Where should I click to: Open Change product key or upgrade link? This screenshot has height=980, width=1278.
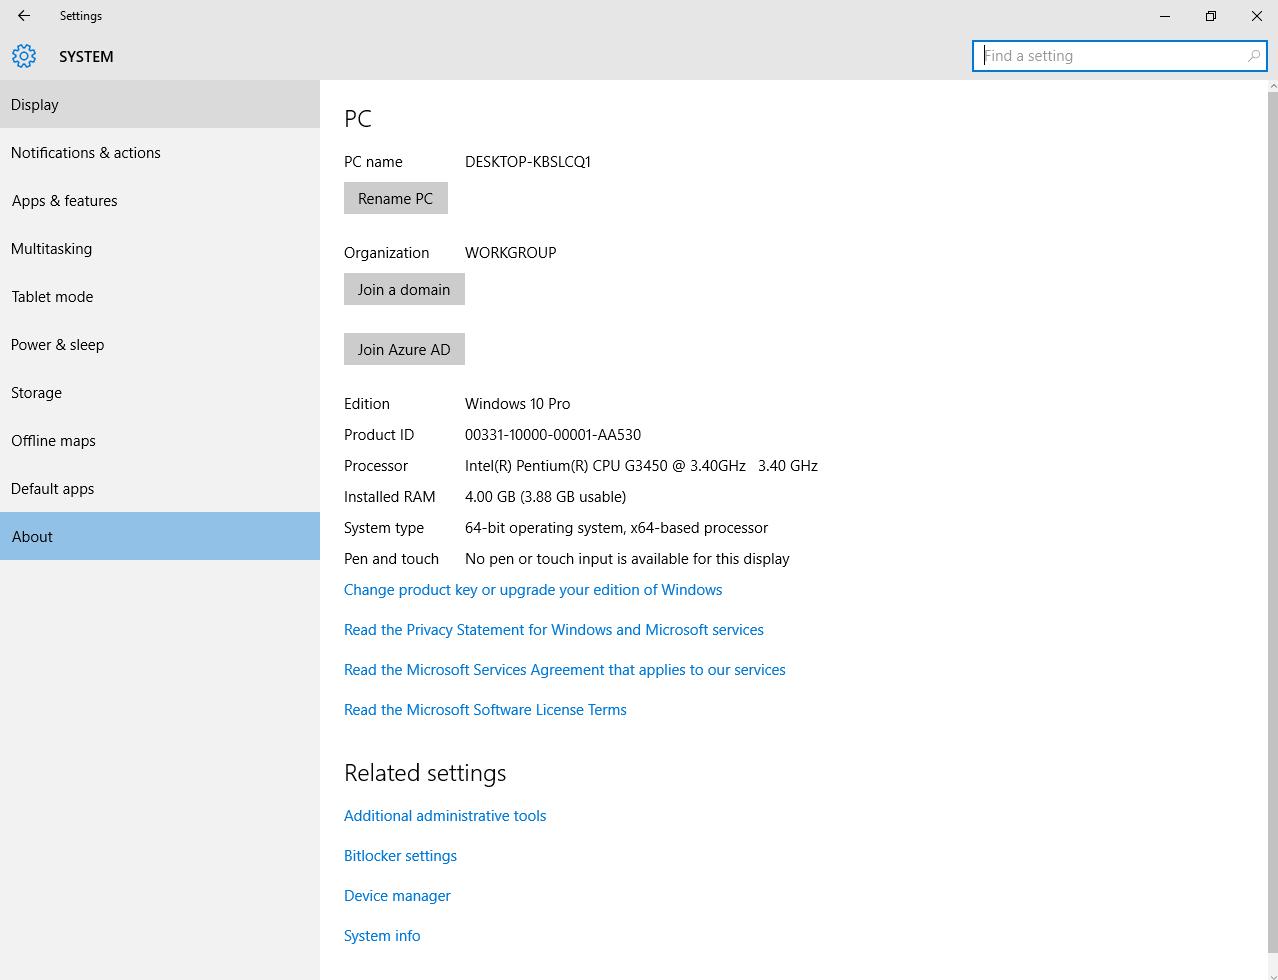(533, 590)
